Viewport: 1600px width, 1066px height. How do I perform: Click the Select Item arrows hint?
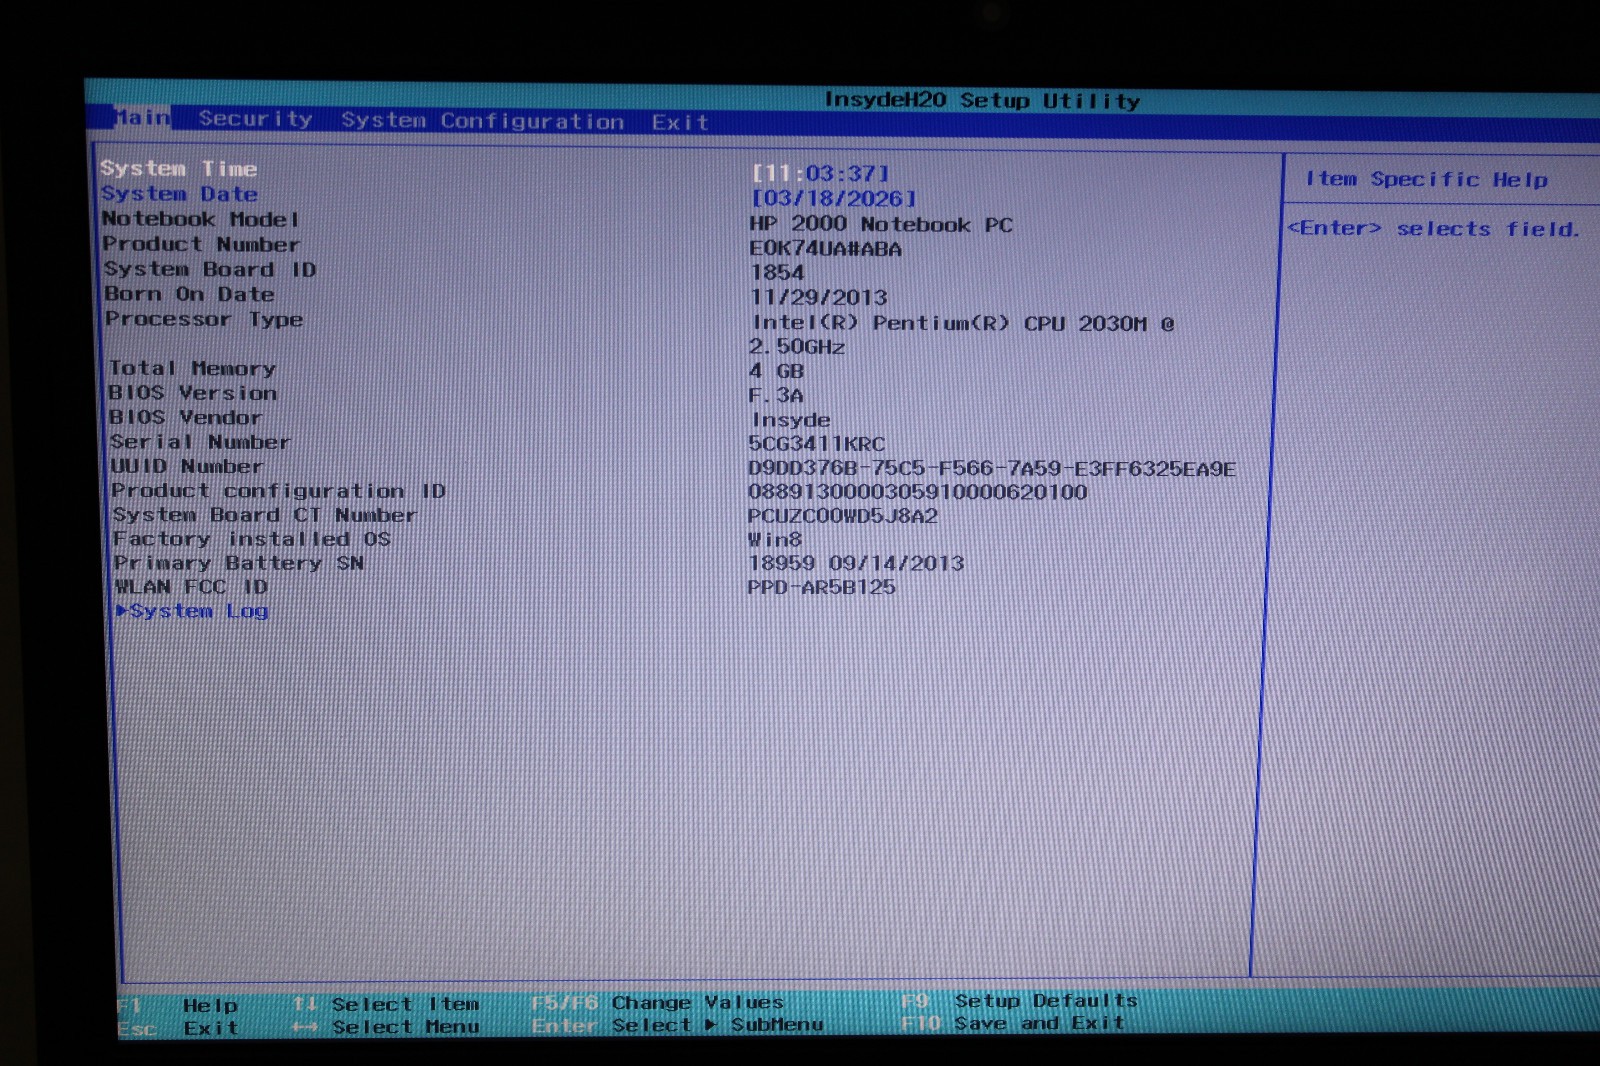386,1004
